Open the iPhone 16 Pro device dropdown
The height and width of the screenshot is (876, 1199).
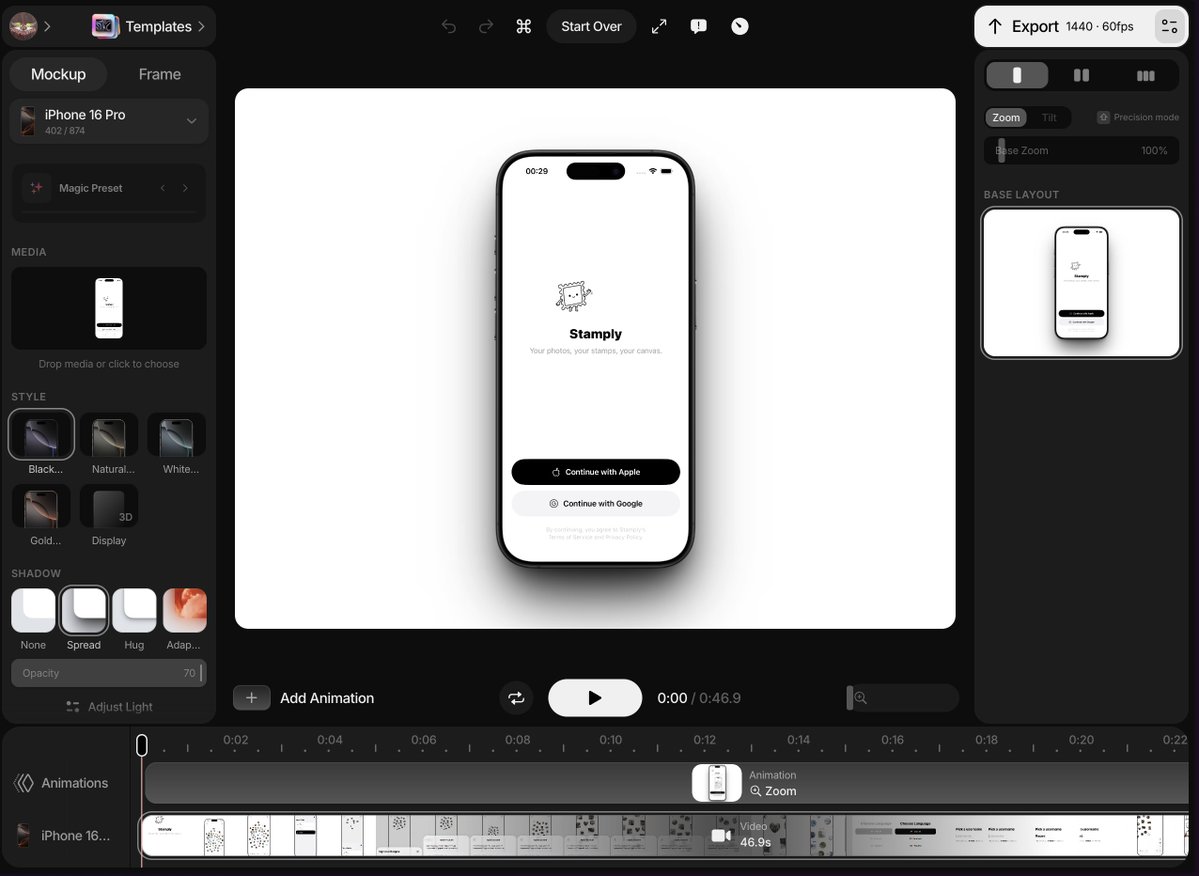click(x=109, y=121)
